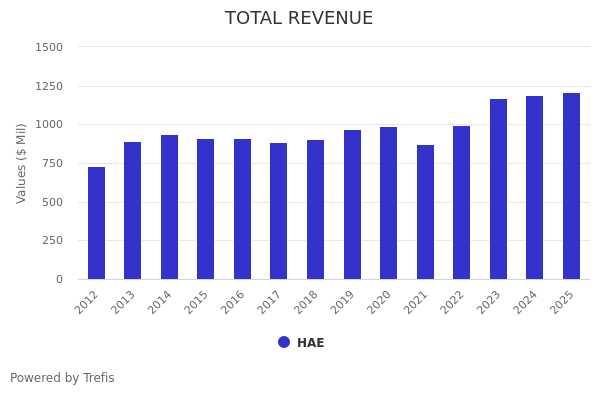Viewport: 600px width, 400px height.
Task: Click the 2018 revenue bar
Action: 315,210
